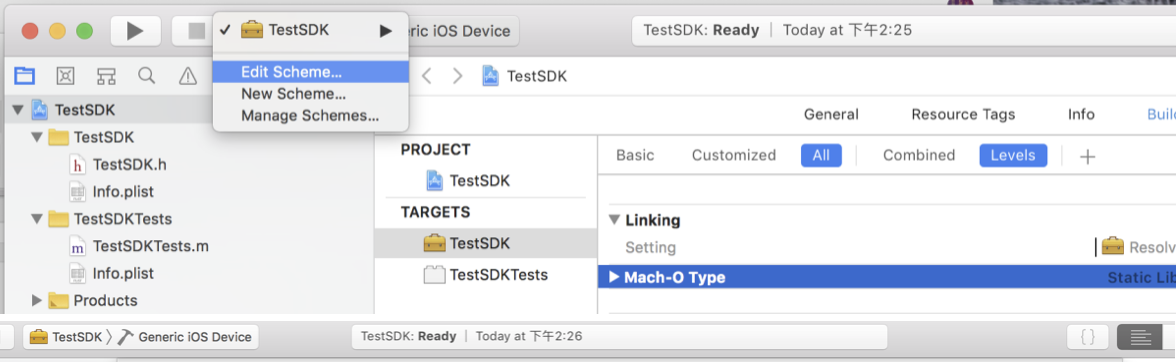The width and height of the screenshot is (1176, 362).
Task: Open the Source Control navigator icon
Action: pos(66,75)
